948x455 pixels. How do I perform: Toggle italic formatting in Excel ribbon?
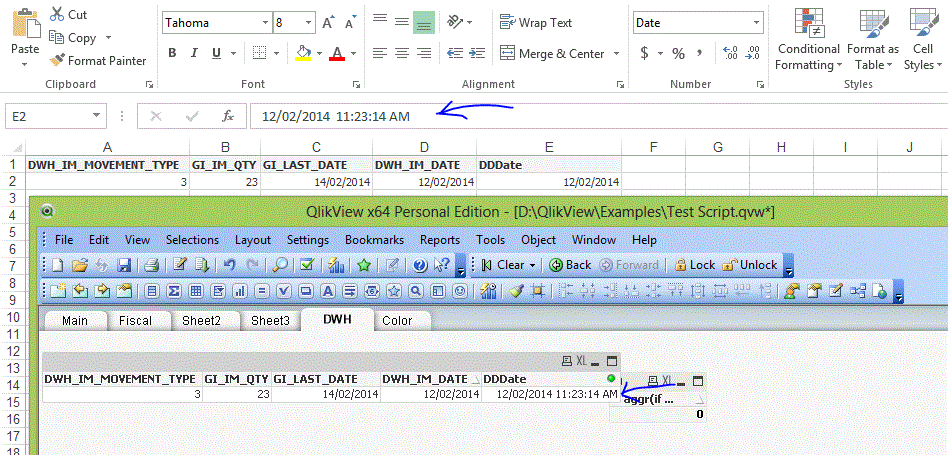pos(194,53)
